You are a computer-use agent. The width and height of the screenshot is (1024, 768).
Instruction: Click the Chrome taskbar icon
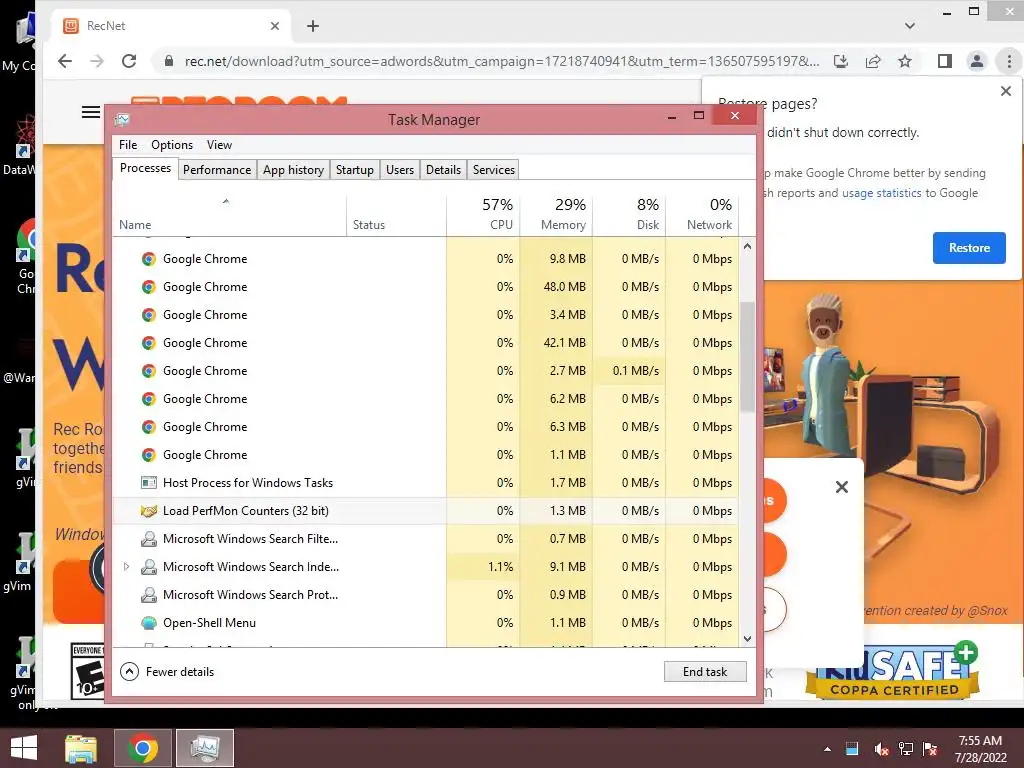143,748
